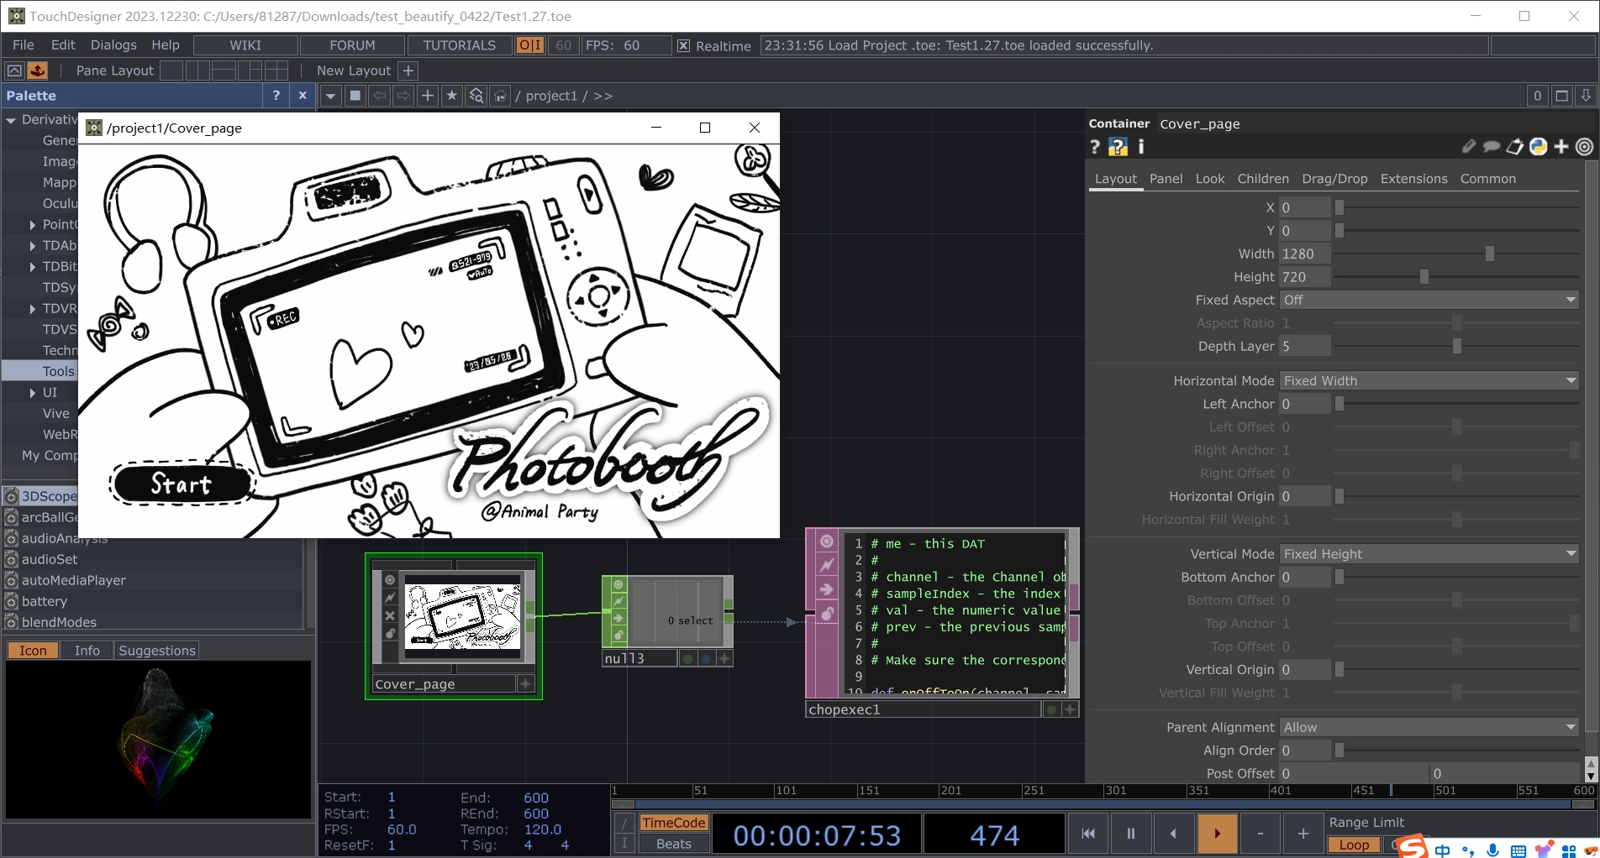Click the palette browser anchor icon
Screen dimensions: 1600x858
coord(38,70)
